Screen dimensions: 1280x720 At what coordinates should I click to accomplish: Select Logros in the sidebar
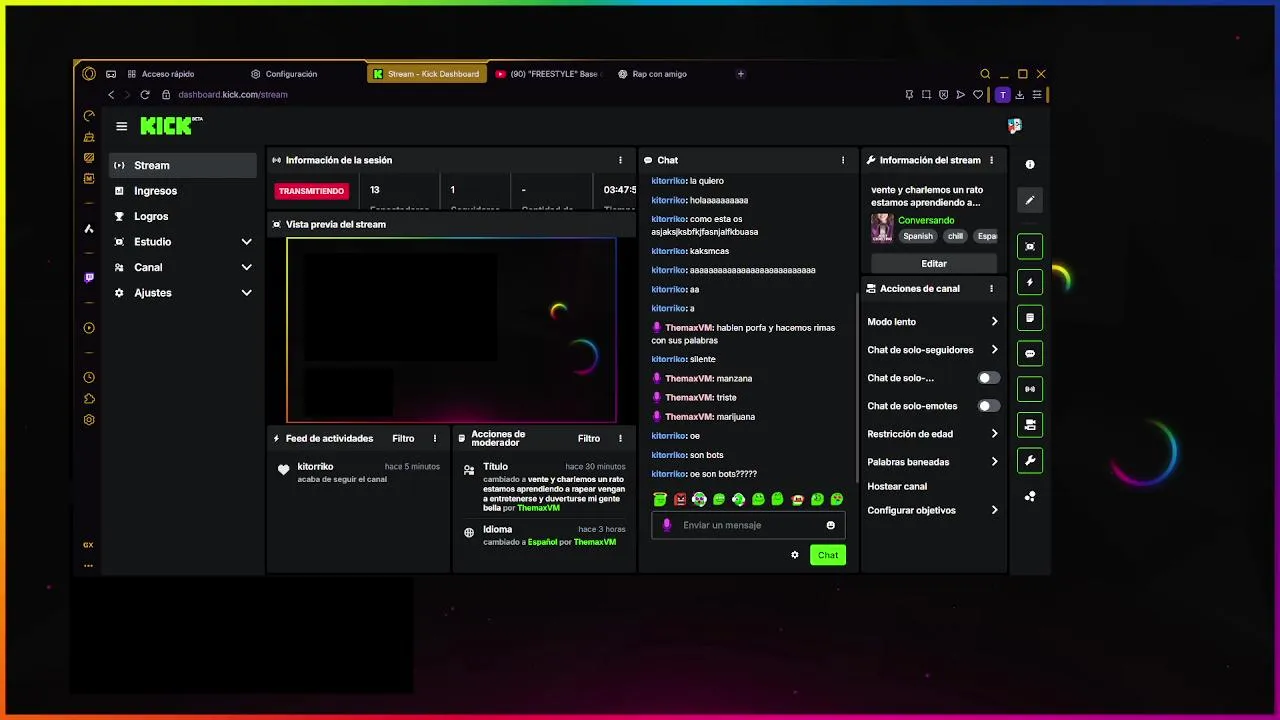point(183,216)
